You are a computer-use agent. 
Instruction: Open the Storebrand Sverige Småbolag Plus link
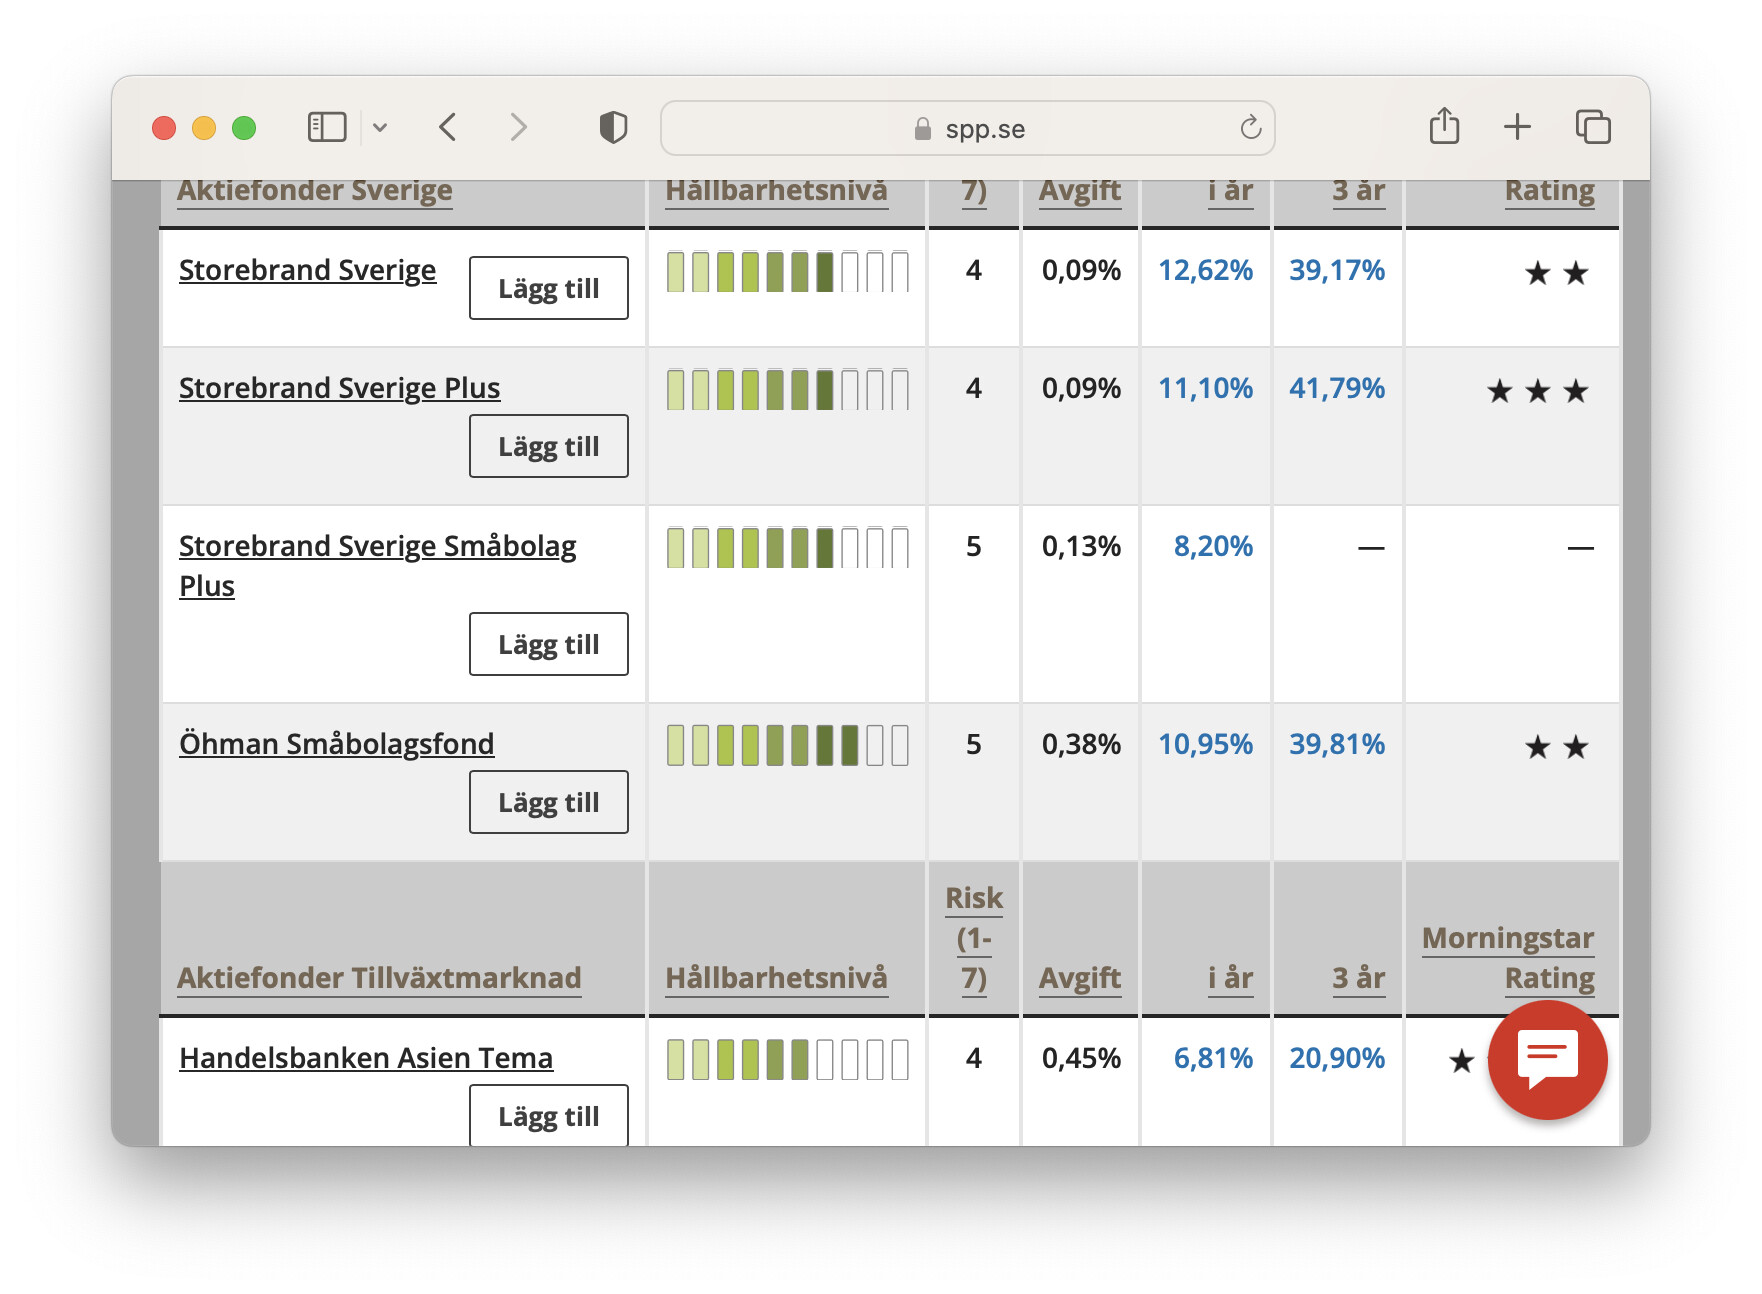click(377, 546)
